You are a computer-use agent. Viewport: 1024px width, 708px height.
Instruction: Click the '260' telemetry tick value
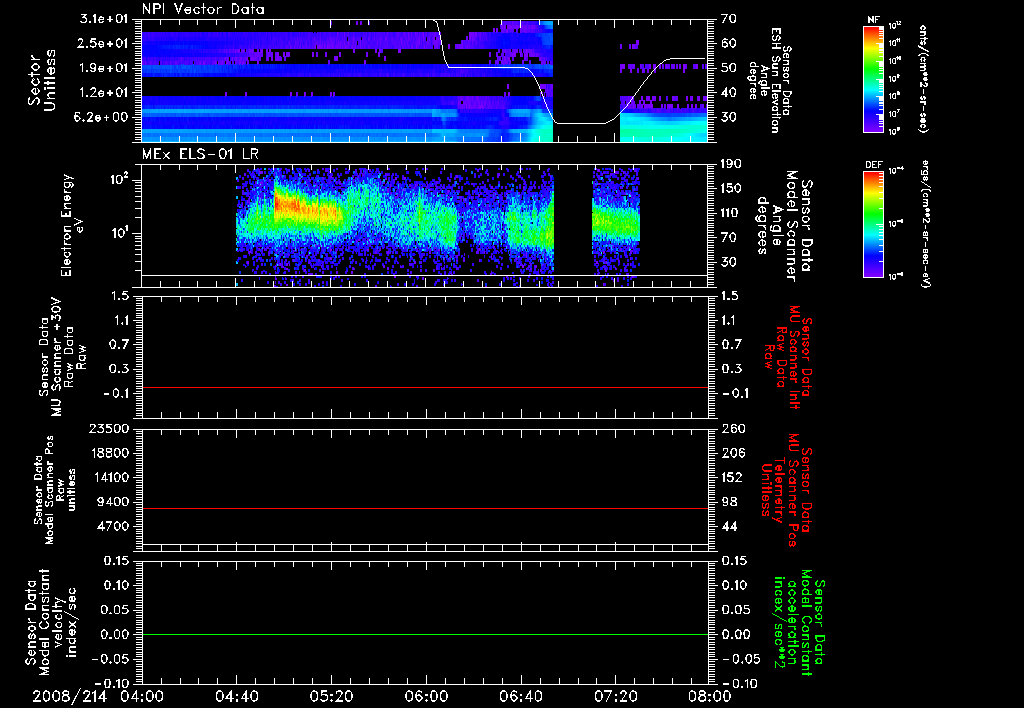pyautogui.click(x=731, y=428)
